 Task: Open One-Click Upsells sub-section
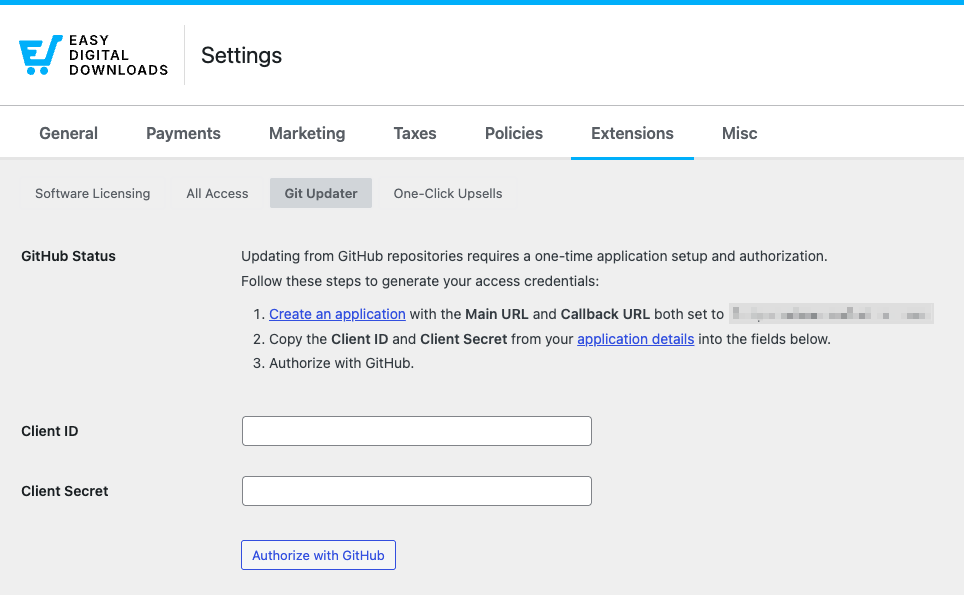(448, 193)
